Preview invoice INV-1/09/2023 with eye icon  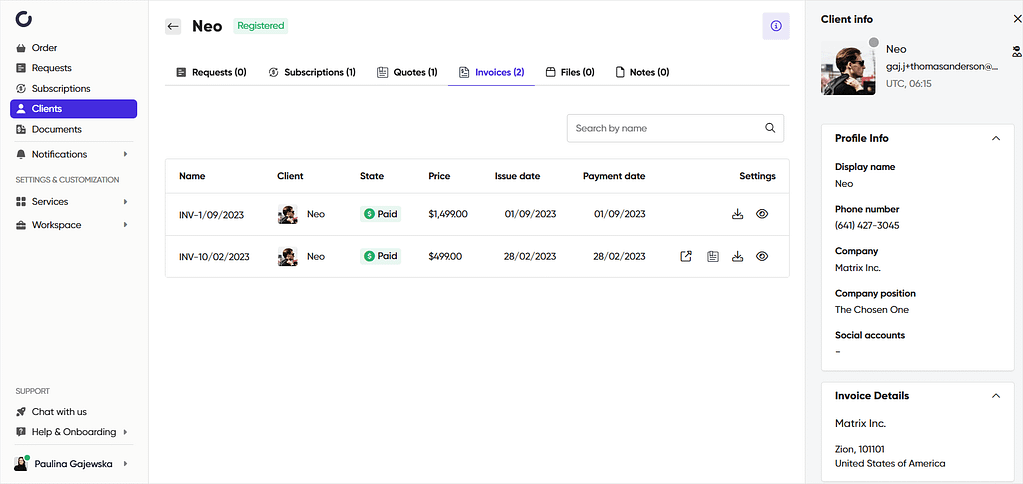(761, 214)
